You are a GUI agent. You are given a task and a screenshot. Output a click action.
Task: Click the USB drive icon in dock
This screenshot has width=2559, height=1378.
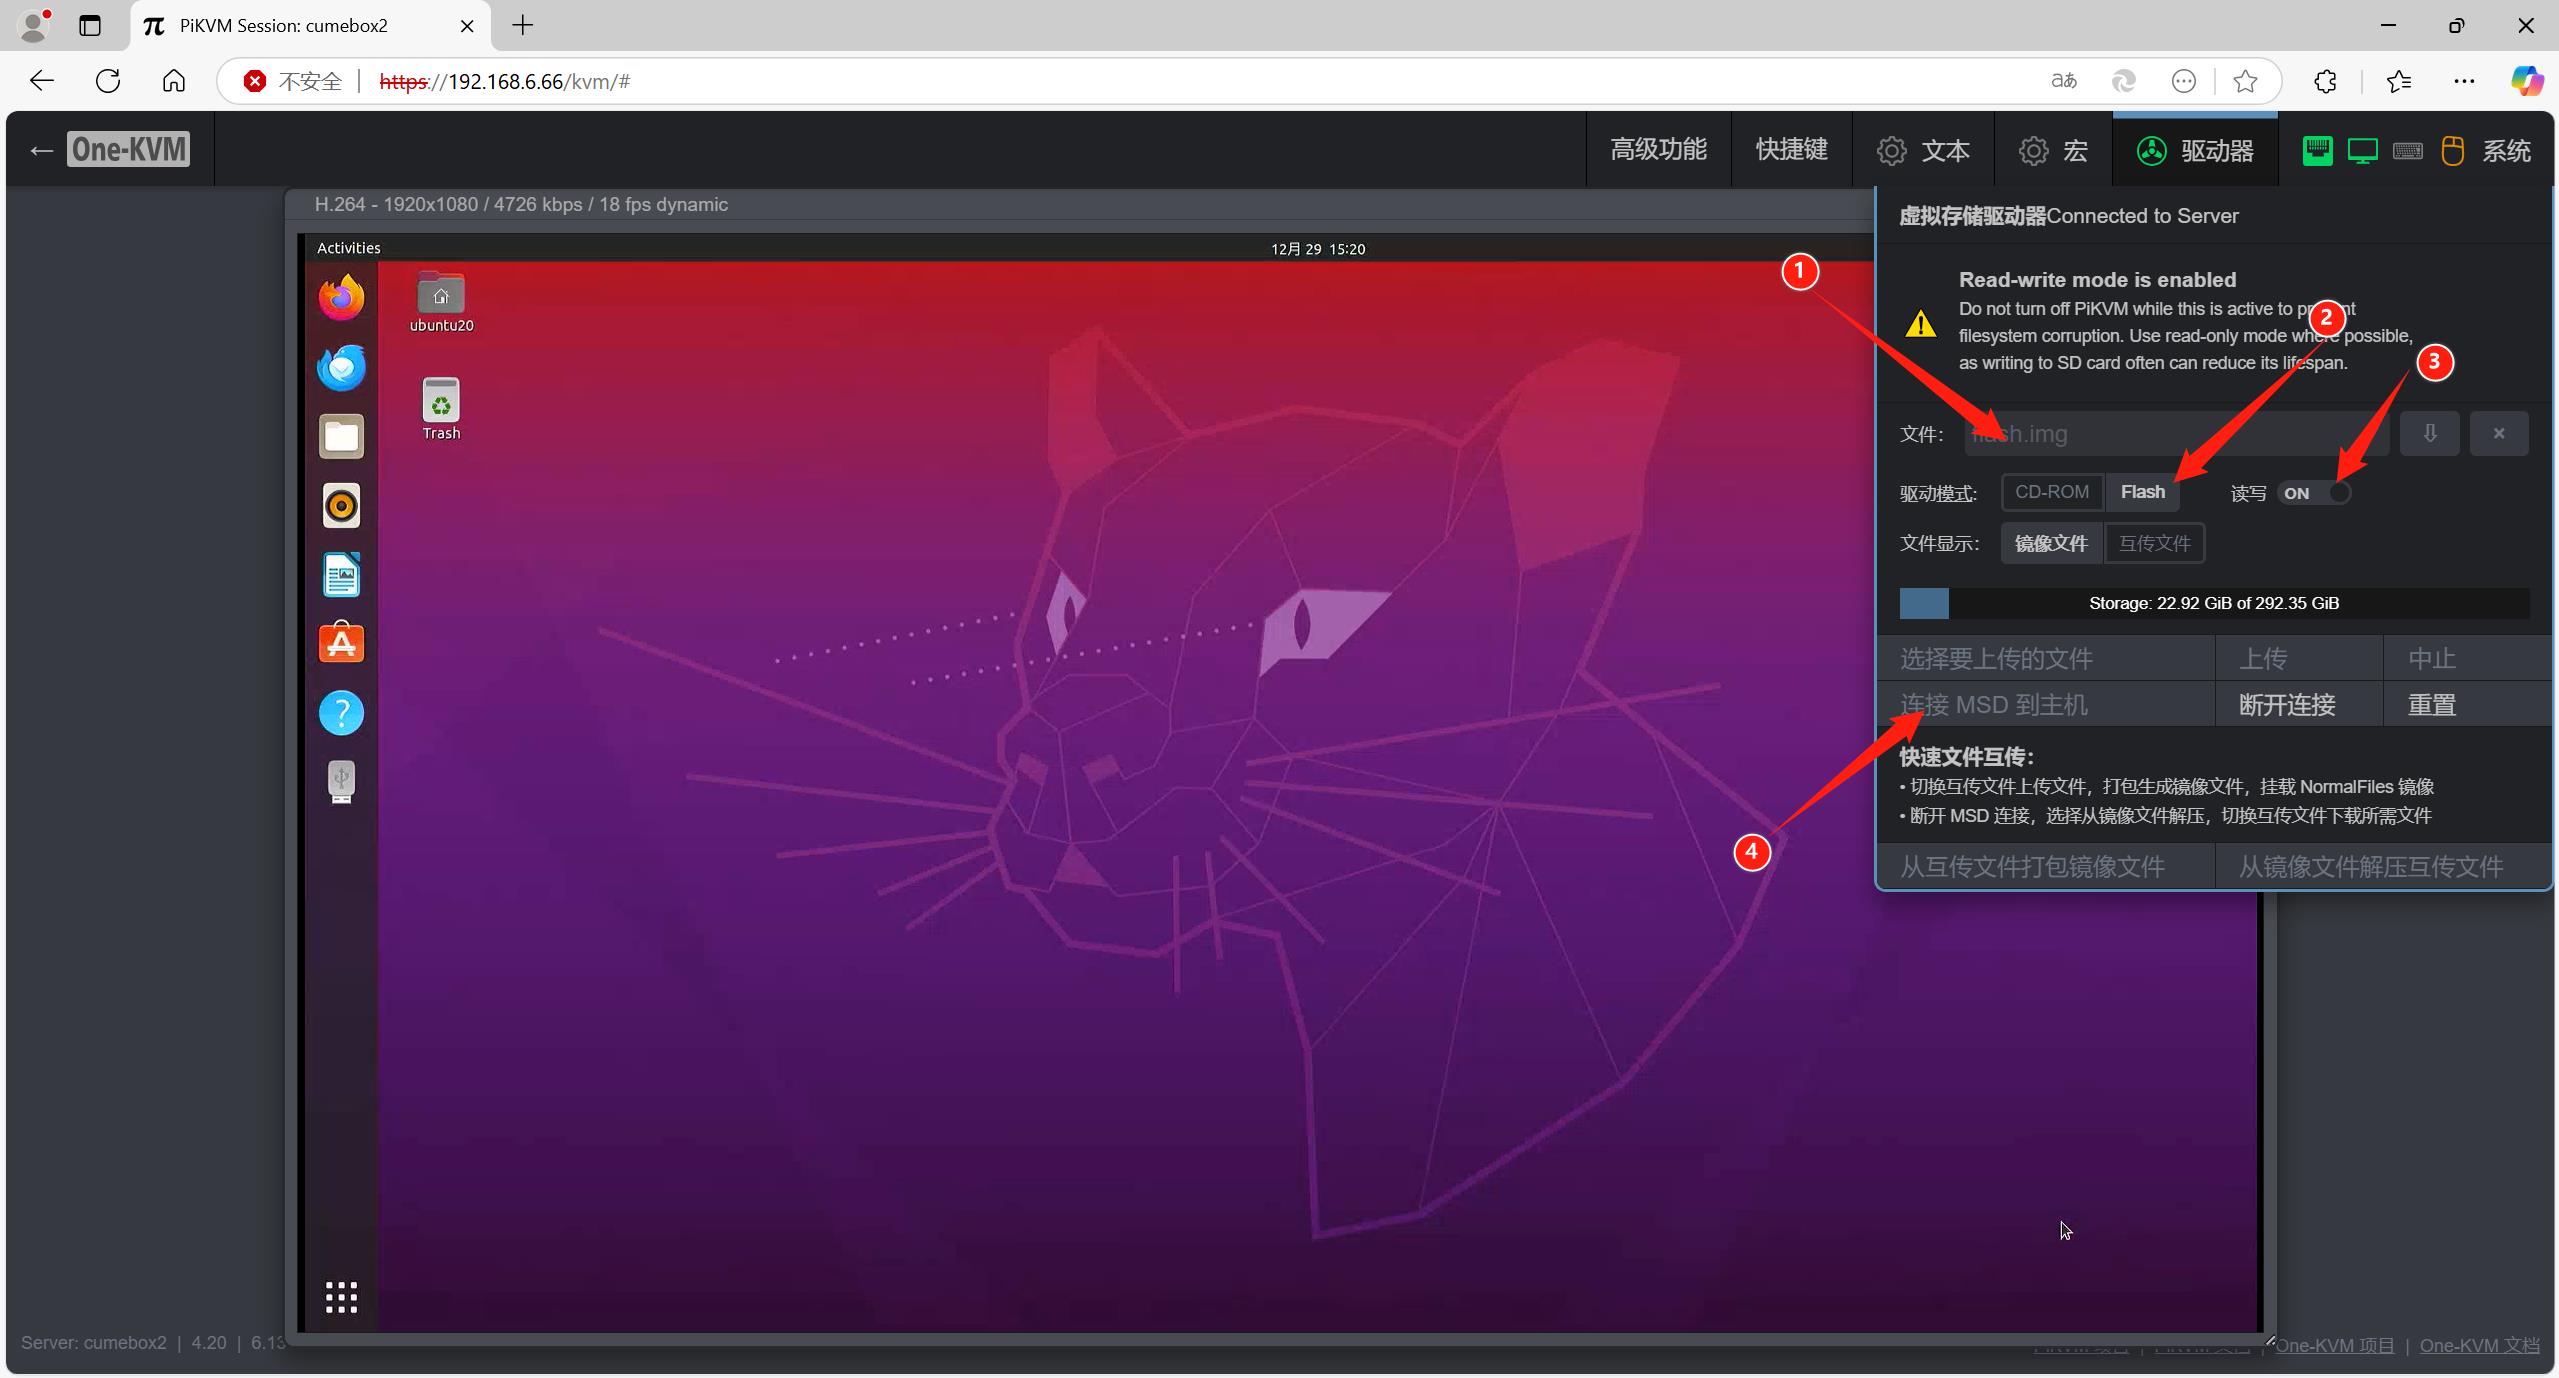[341, 782]
